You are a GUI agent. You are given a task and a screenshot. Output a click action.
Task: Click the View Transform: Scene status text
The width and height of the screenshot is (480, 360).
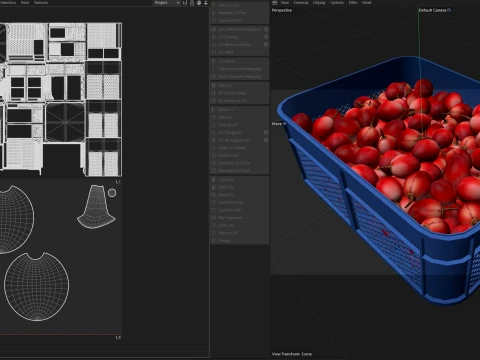pos(292,354)
